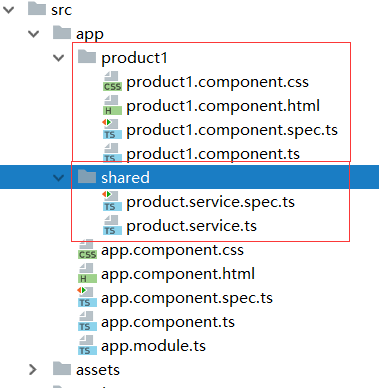Open product1.component.spec.ts file
Image resolution: width=379 pixels, height=388 pixels.
[x=232, y=130]
